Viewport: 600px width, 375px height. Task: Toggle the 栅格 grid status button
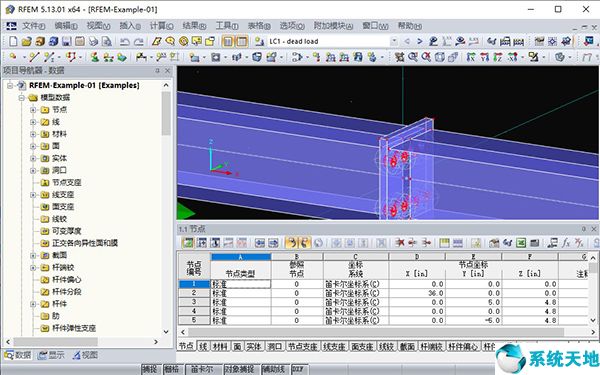(x=171, y=369)
